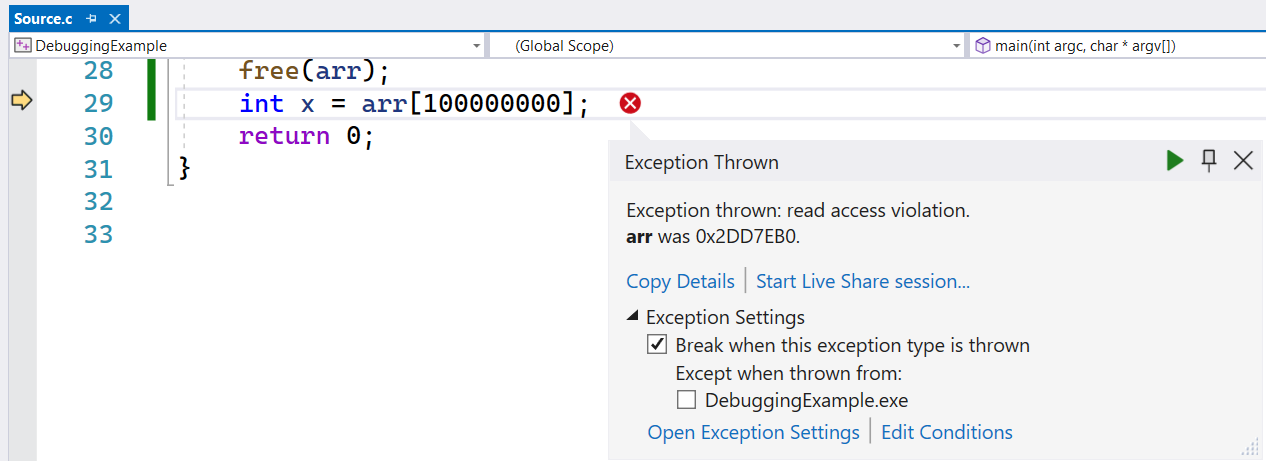Click the green Continue arrow in popup
The width and height of the screenshot is (1266, 461).
tap(1175, 161)
